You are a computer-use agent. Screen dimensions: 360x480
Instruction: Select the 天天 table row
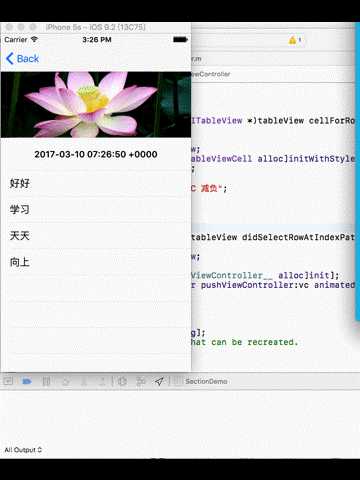click(96, 236)
